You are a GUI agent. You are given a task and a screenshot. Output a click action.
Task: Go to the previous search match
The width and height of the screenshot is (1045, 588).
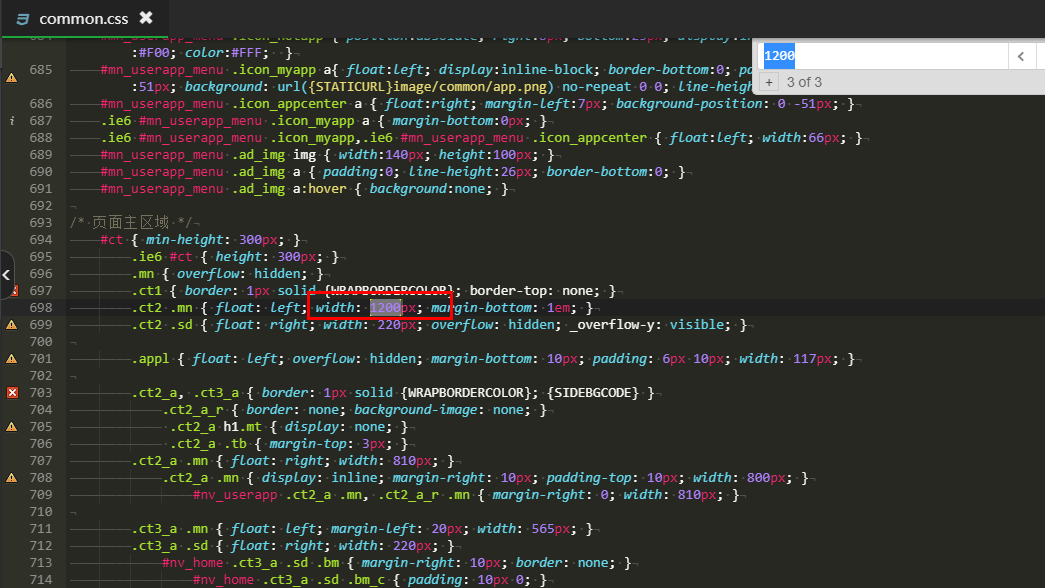point(1021,56)
